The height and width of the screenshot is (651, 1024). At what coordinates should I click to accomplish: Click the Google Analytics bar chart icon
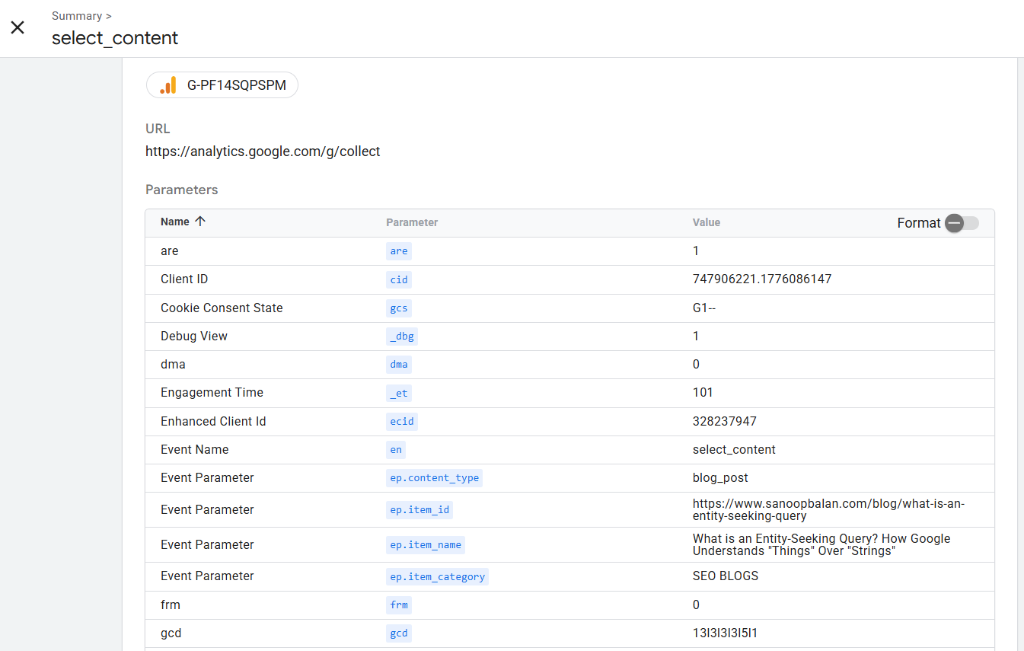(168, 85)
